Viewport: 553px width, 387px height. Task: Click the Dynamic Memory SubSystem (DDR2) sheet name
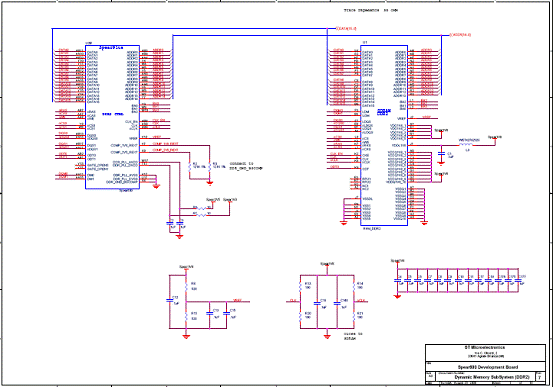[492, 377]
